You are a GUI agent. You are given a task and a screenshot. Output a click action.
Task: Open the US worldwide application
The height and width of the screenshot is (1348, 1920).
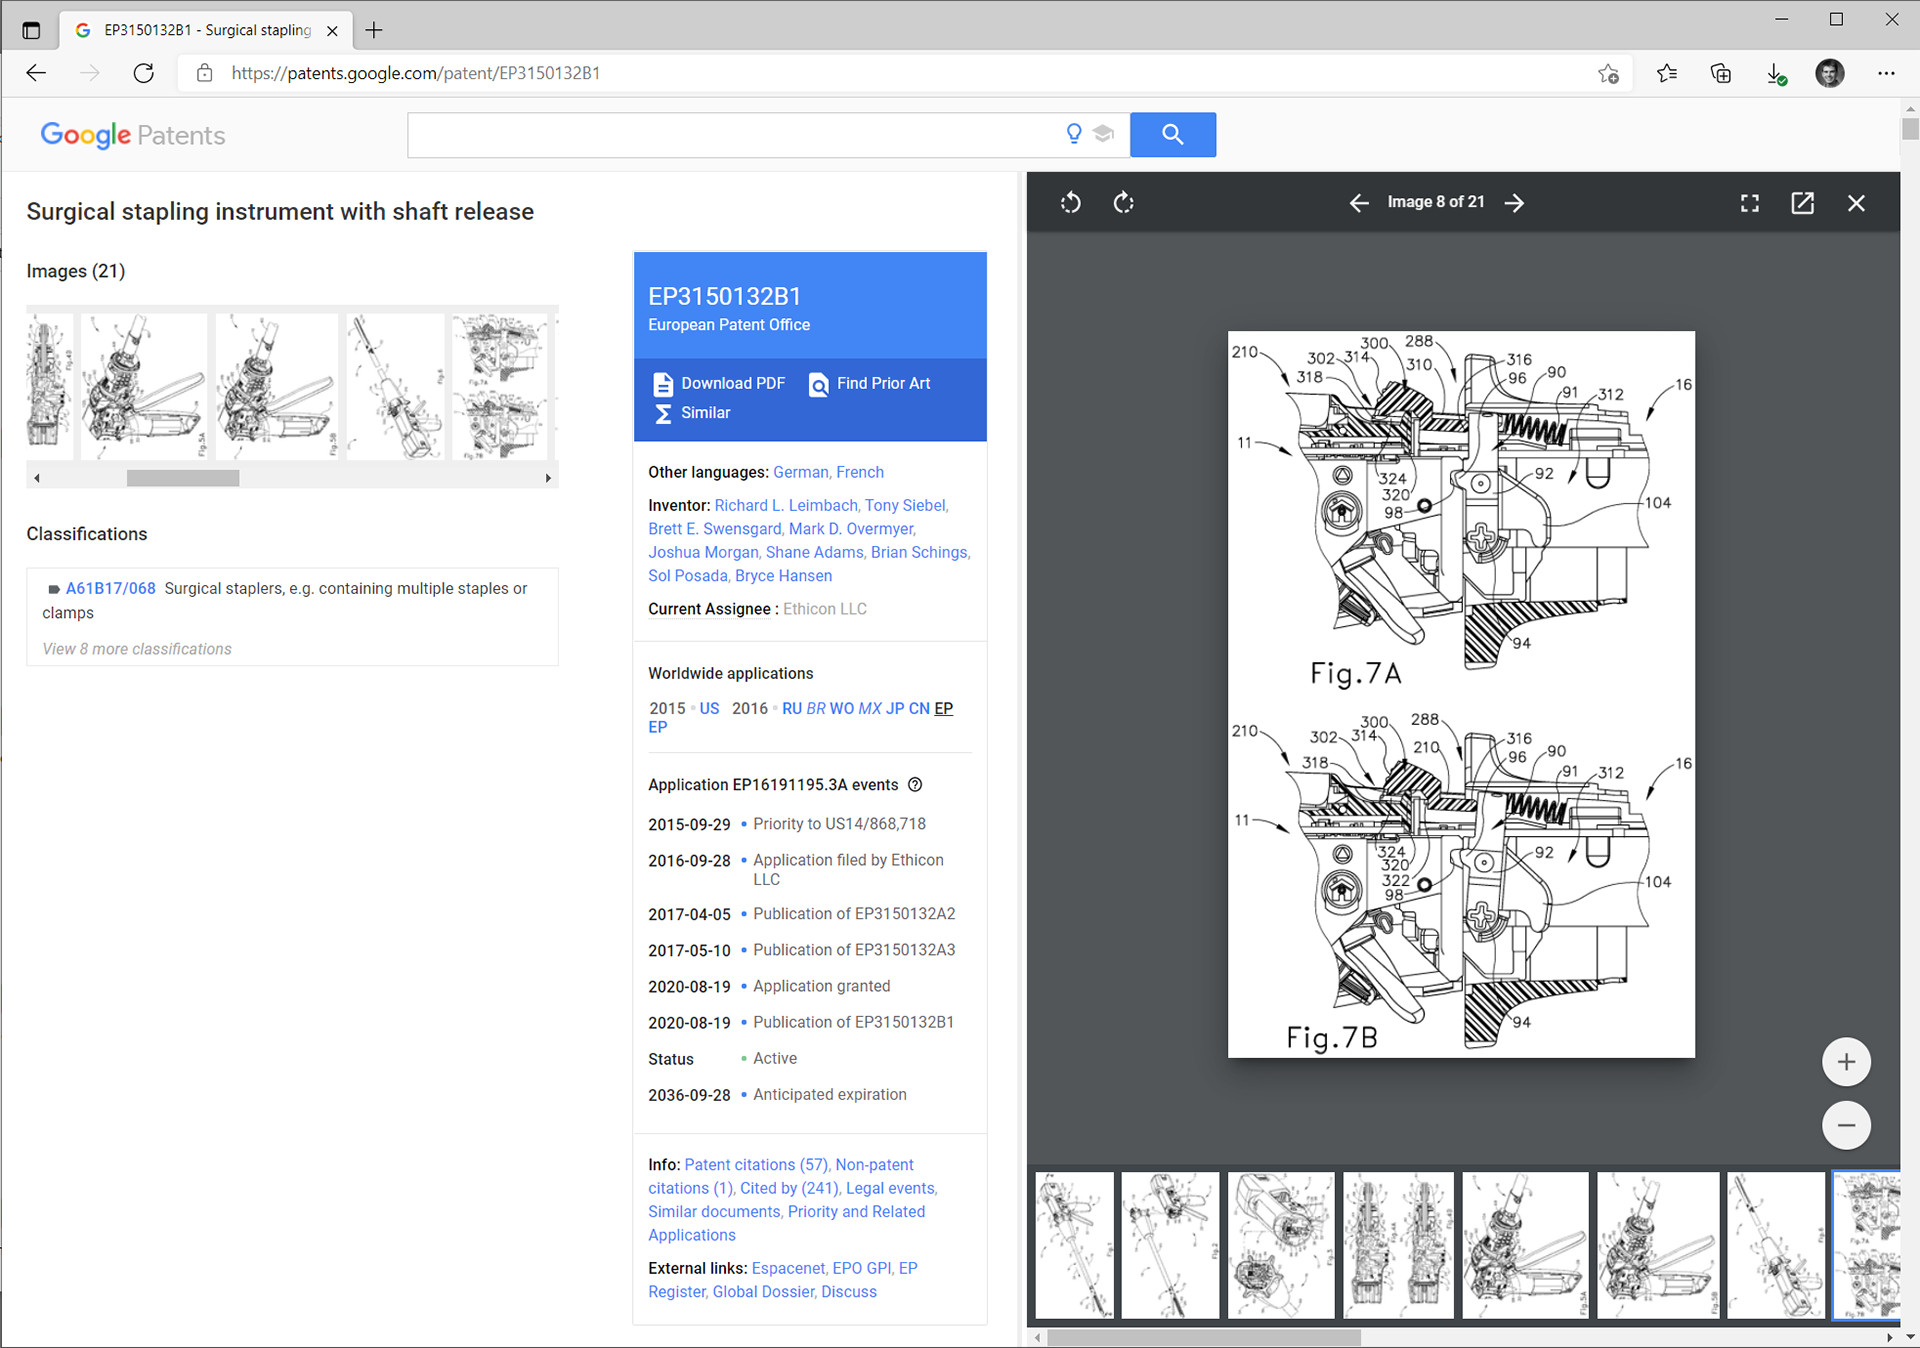coord(709,708)
